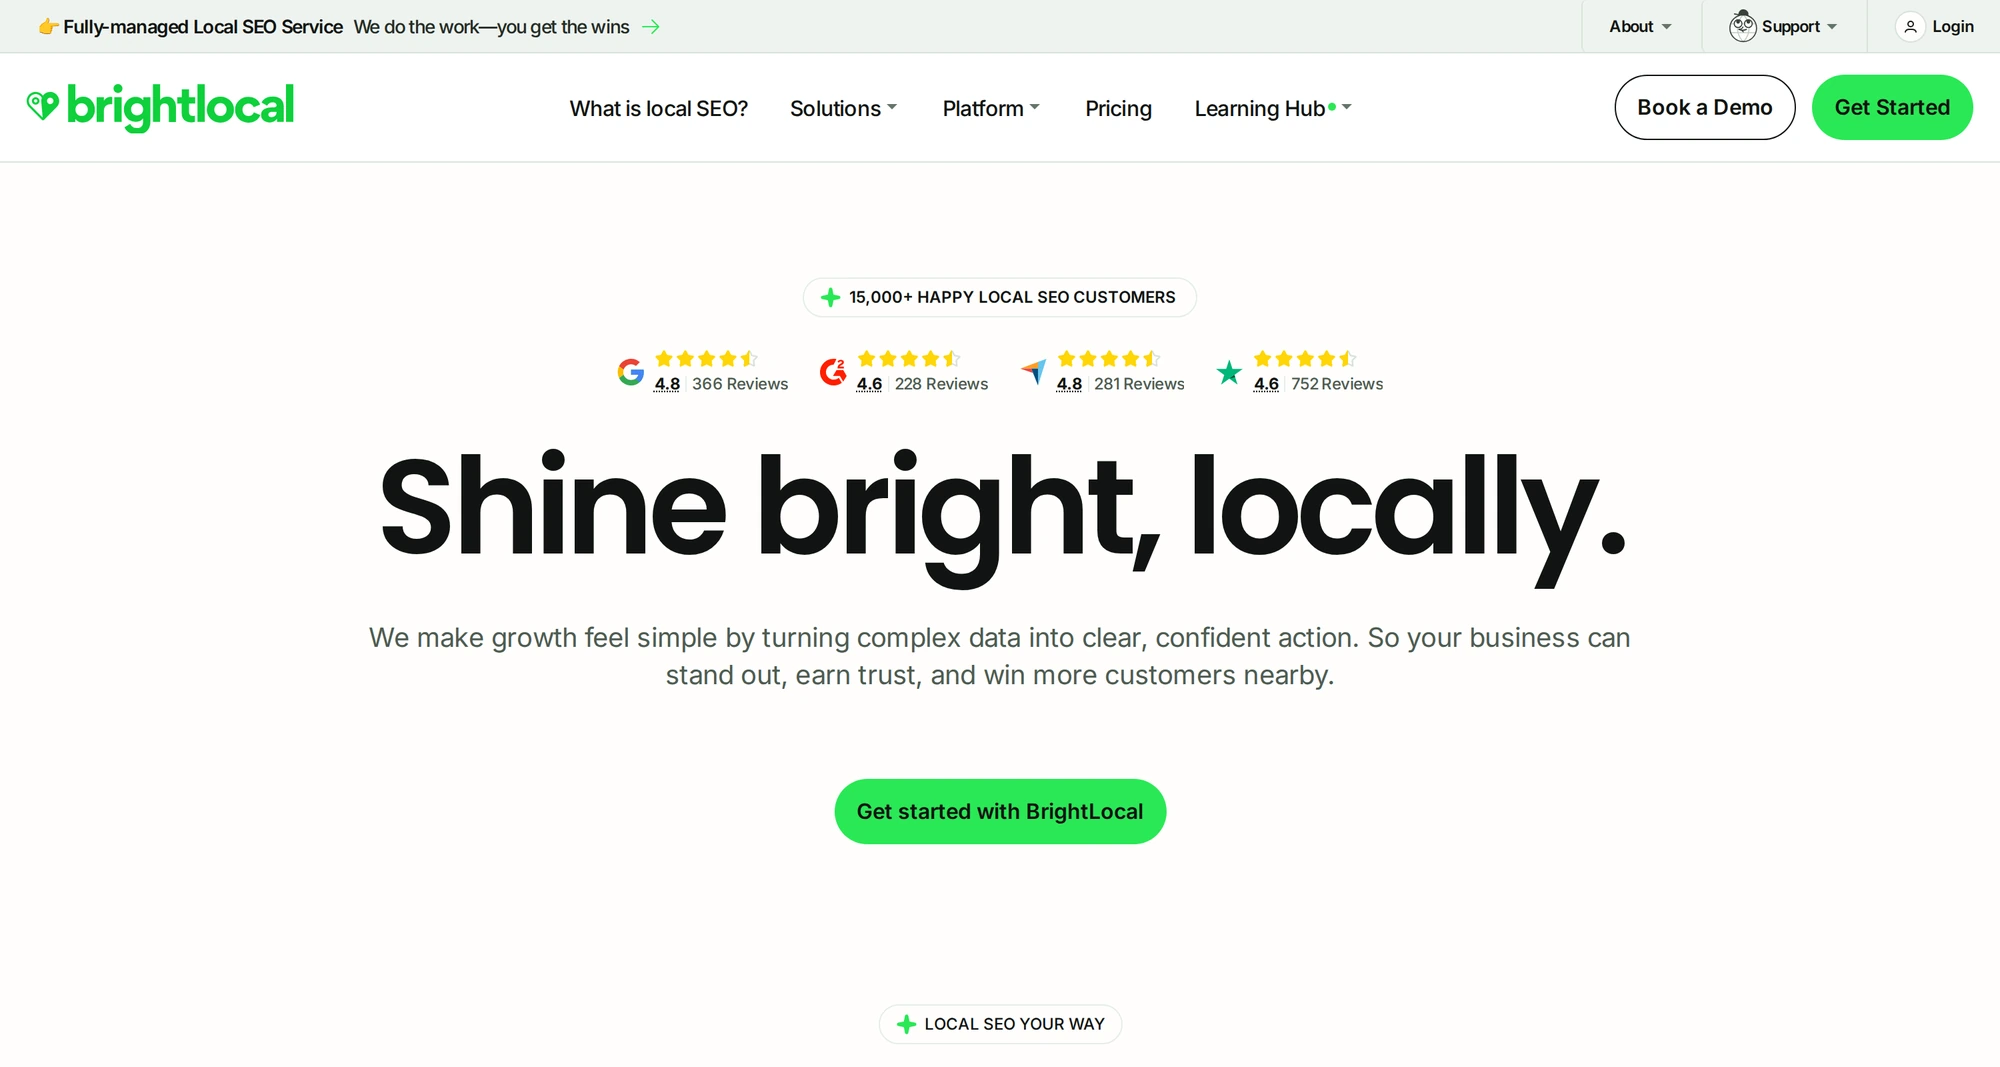Go to What is local SEO? page
The width and height of the screenshot is (2000, 1067).
click(659, 108)
